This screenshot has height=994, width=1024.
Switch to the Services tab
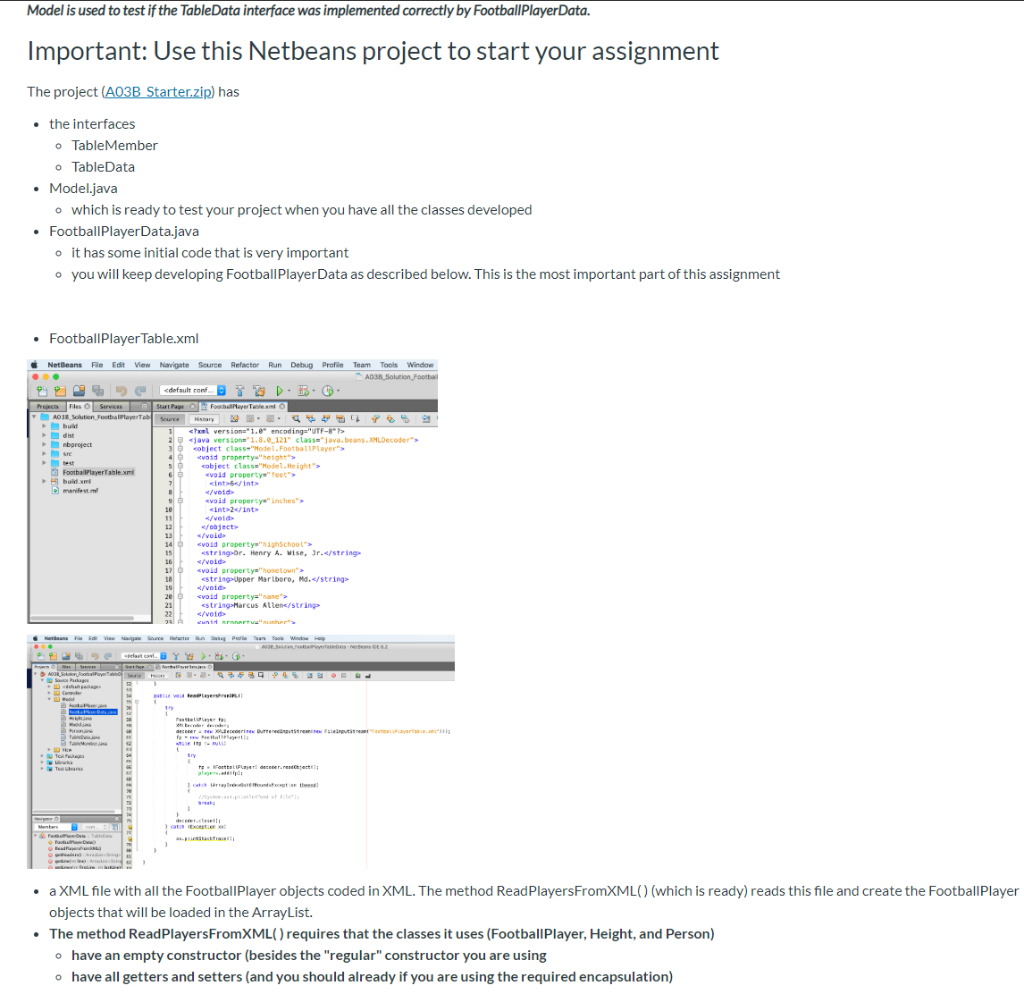(x=109, y=405)
